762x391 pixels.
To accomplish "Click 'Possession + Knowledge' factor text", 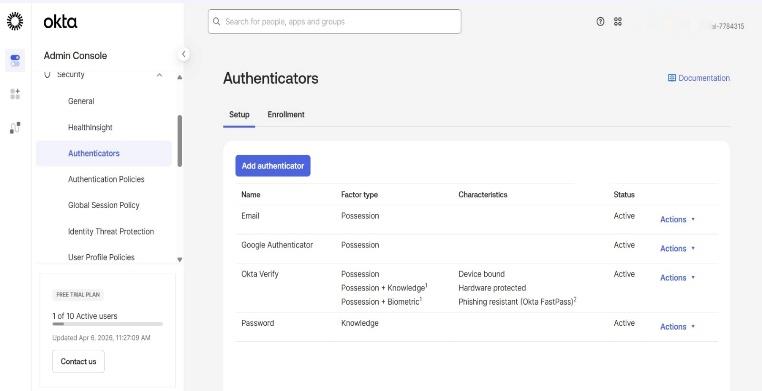I will pyautogui.click(x=383, y=288).
